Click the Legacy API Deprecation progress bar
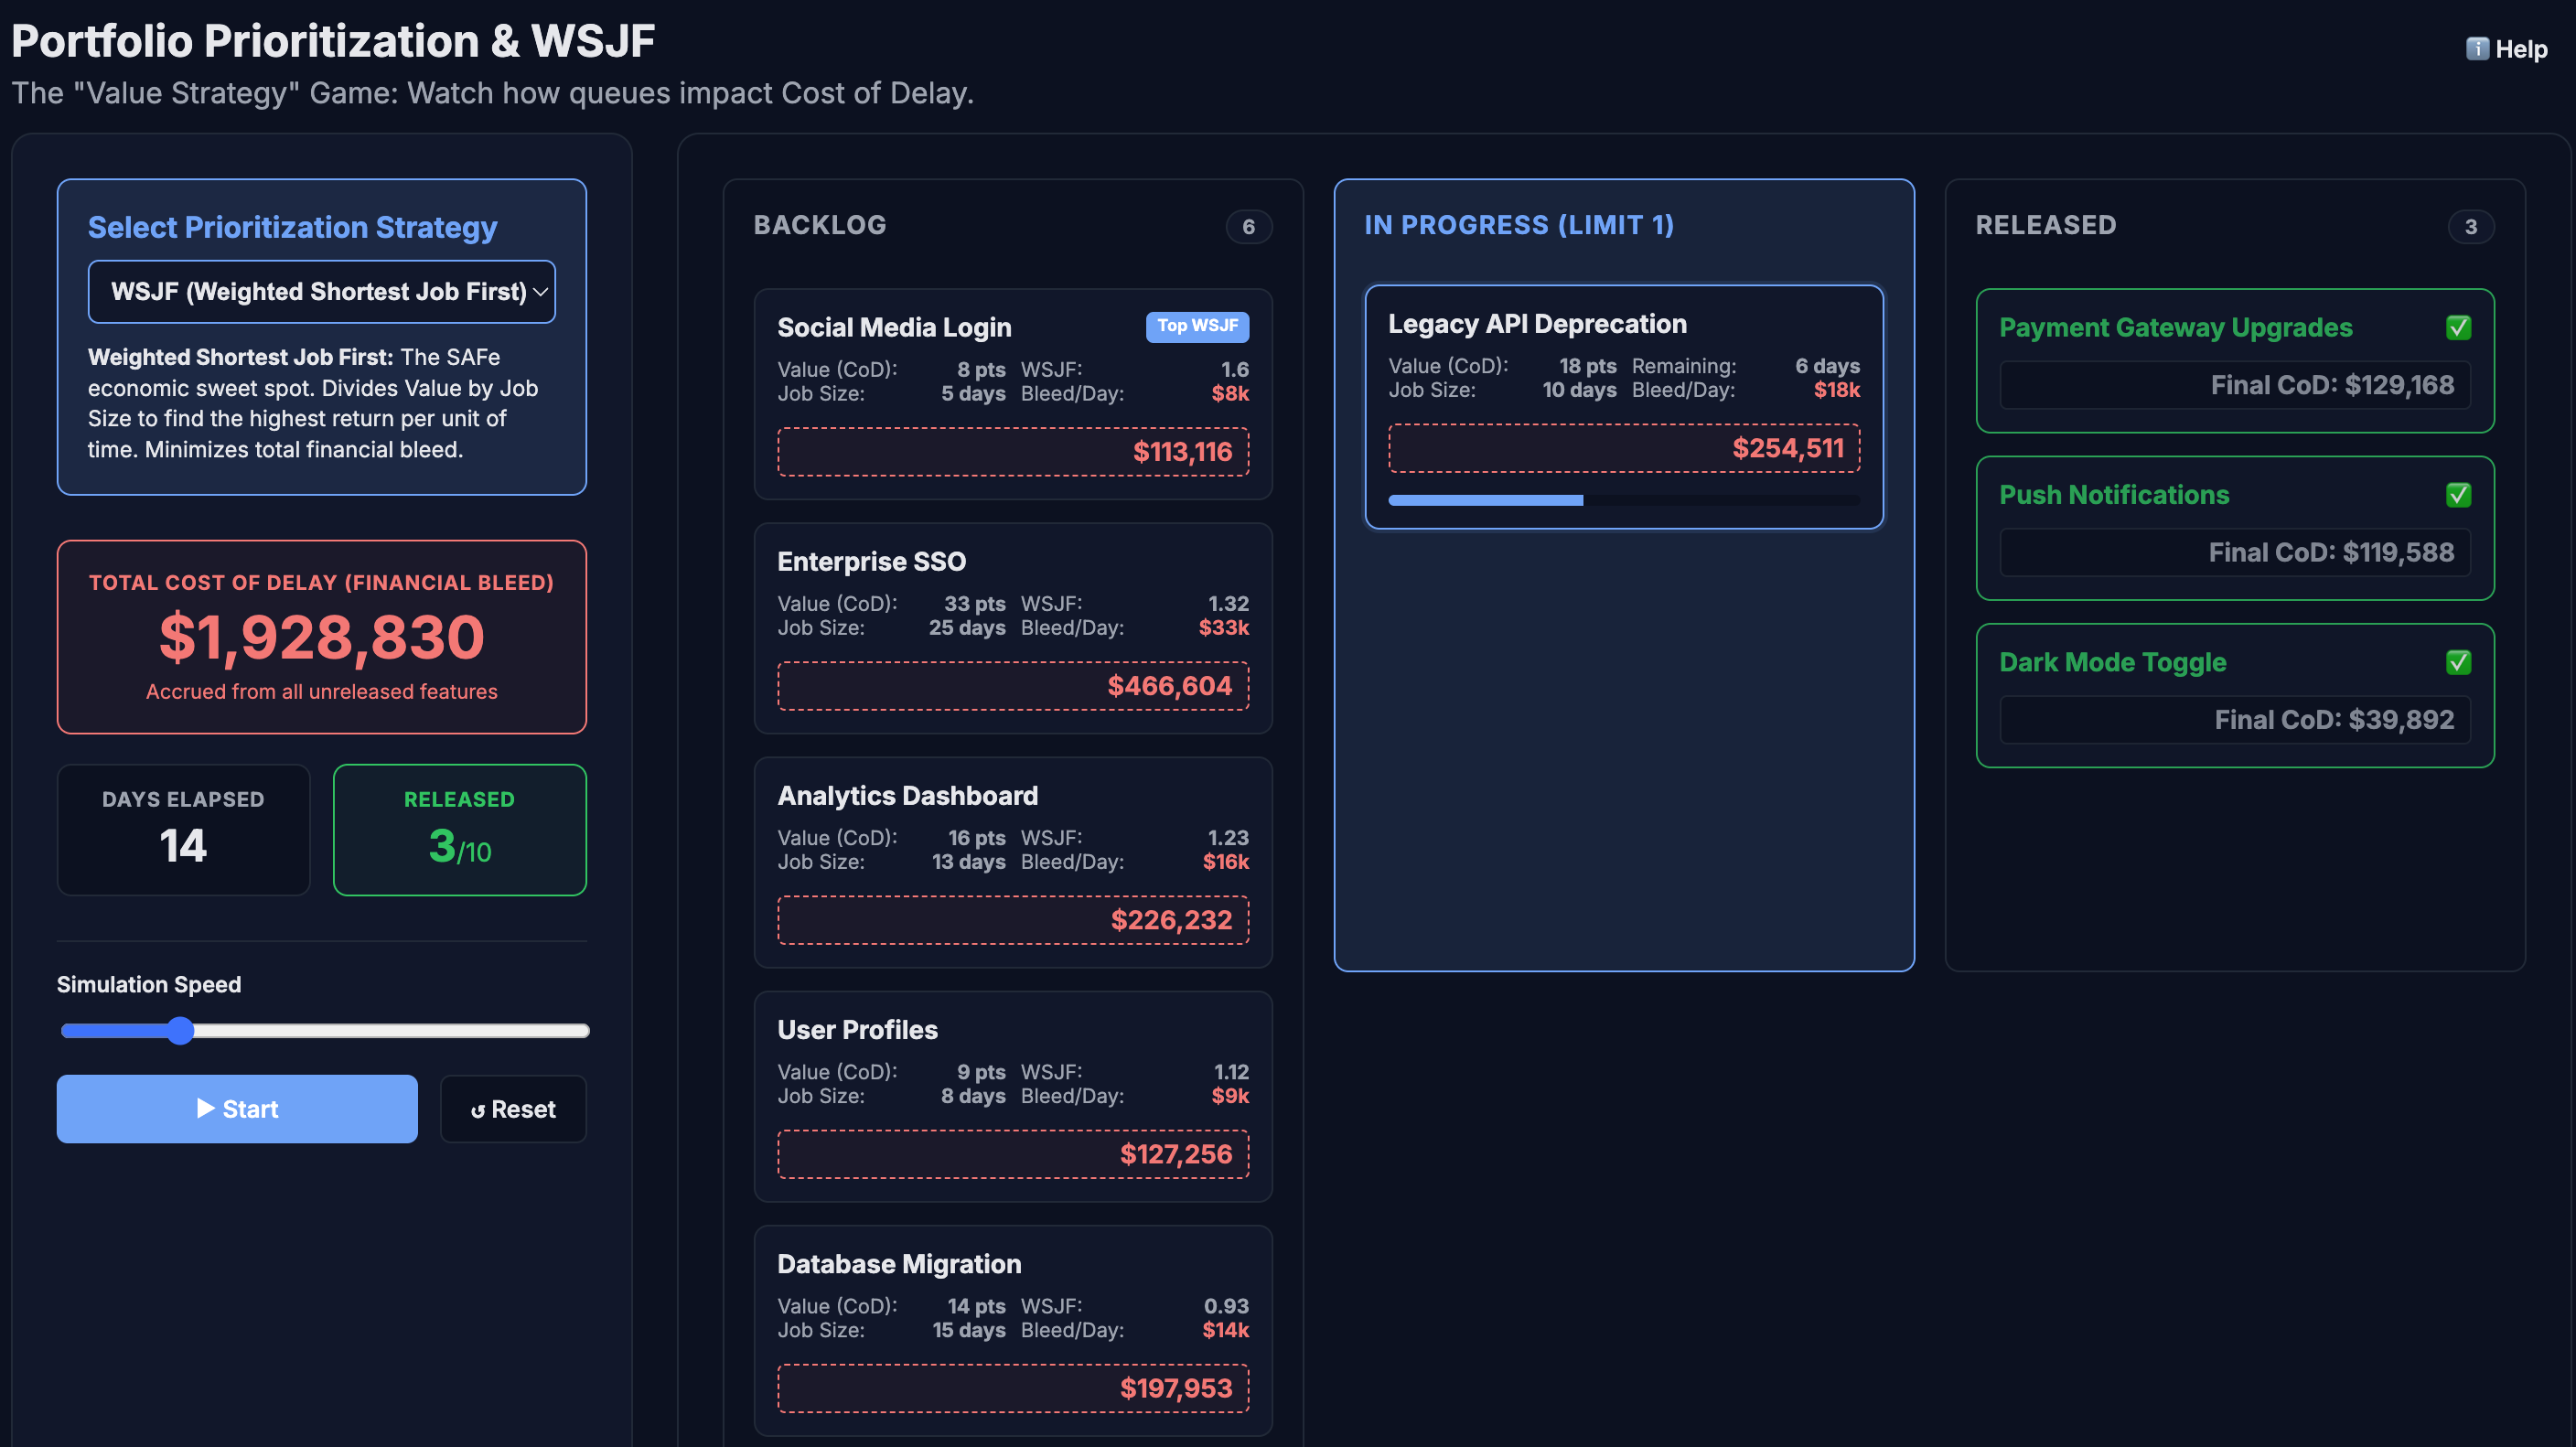 pos(1623,500)
